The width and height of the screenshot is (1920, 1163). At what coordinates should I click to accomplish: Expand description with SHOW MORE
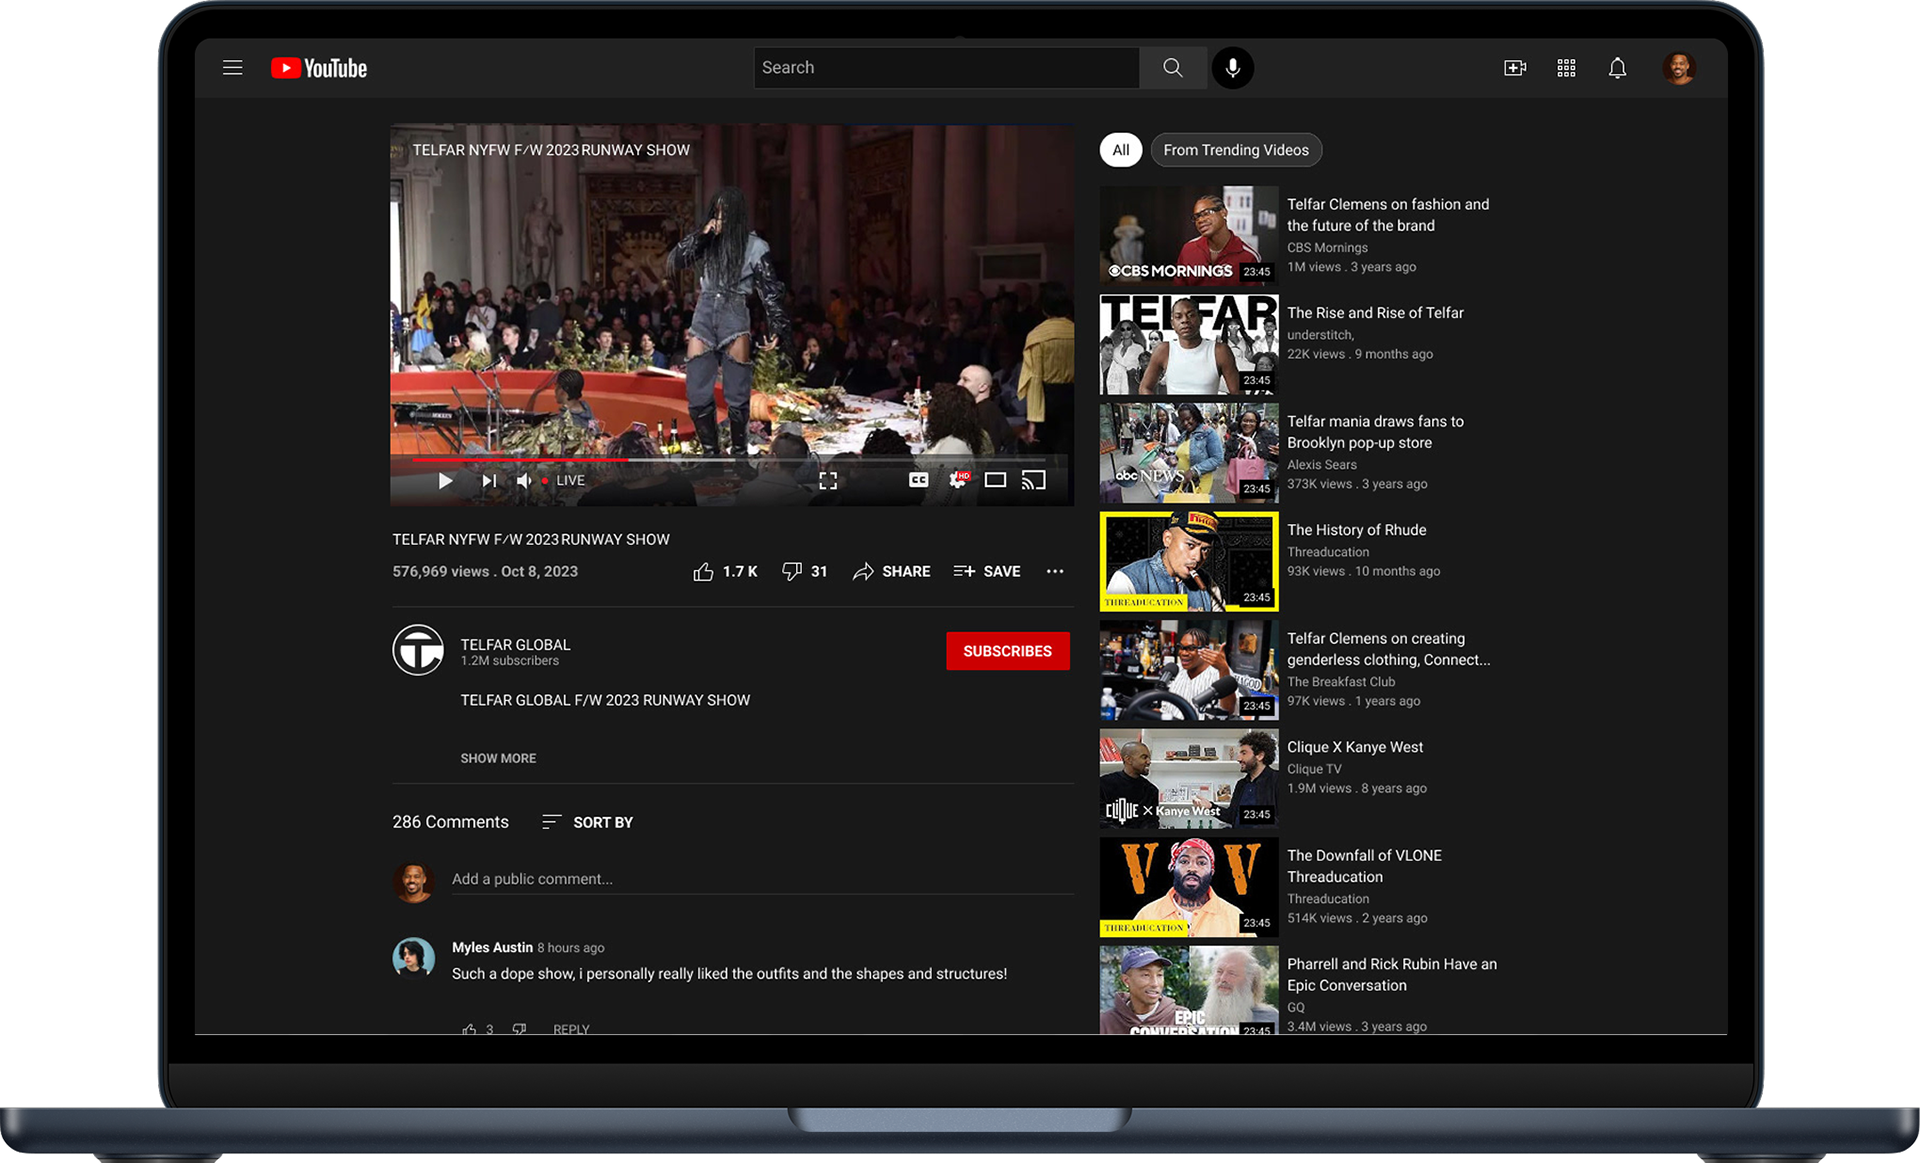point(498,758)
